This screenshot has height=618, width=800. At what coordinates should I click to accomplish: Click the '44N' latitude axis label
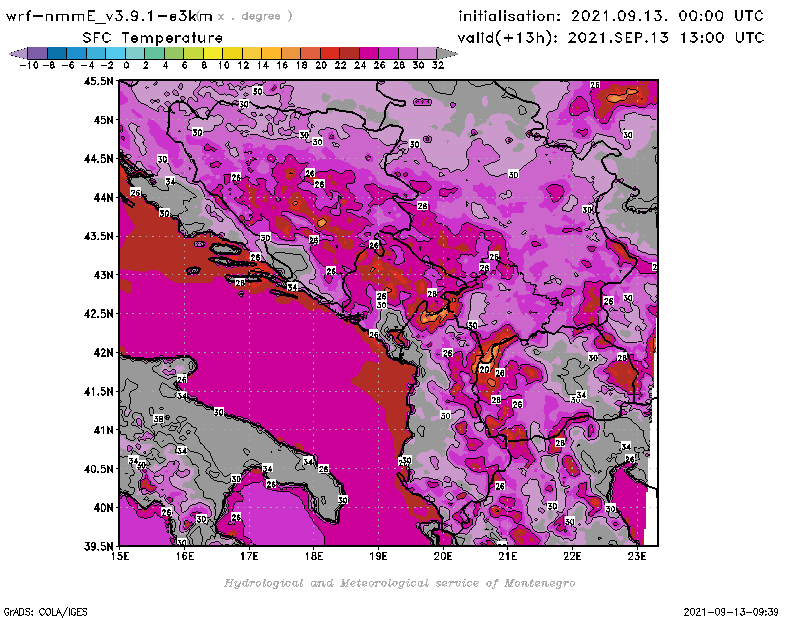[104, 197]
